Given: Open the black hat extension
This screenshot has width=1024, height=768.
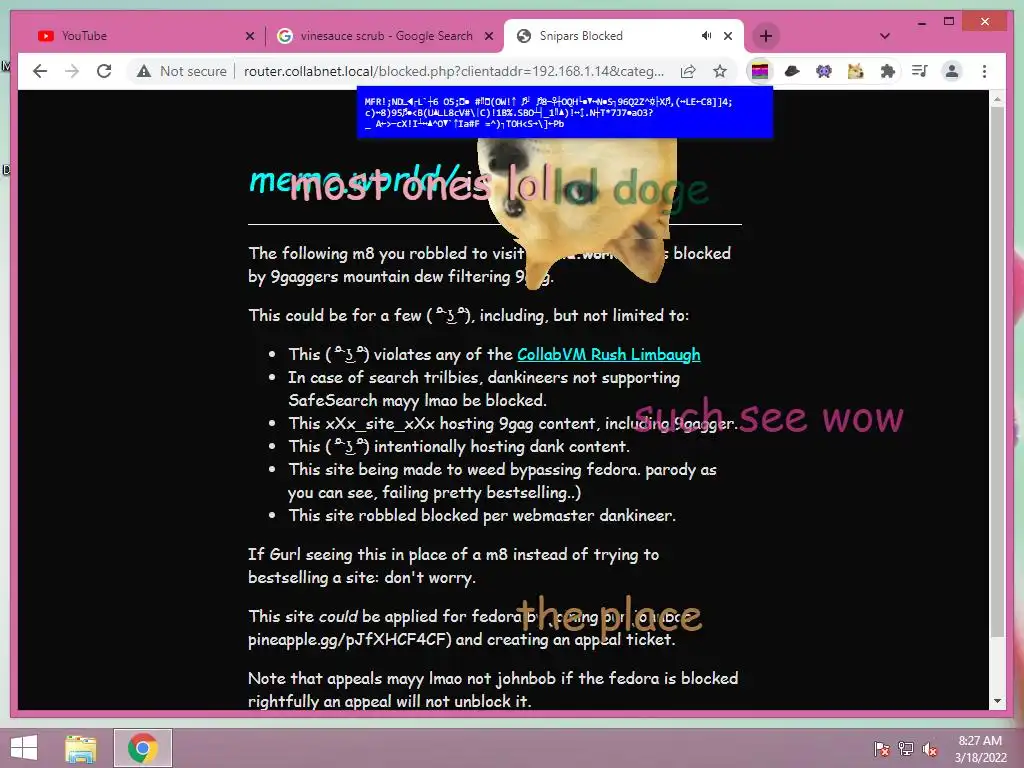Looking at the screenshot, I should (x=792, y=71).
